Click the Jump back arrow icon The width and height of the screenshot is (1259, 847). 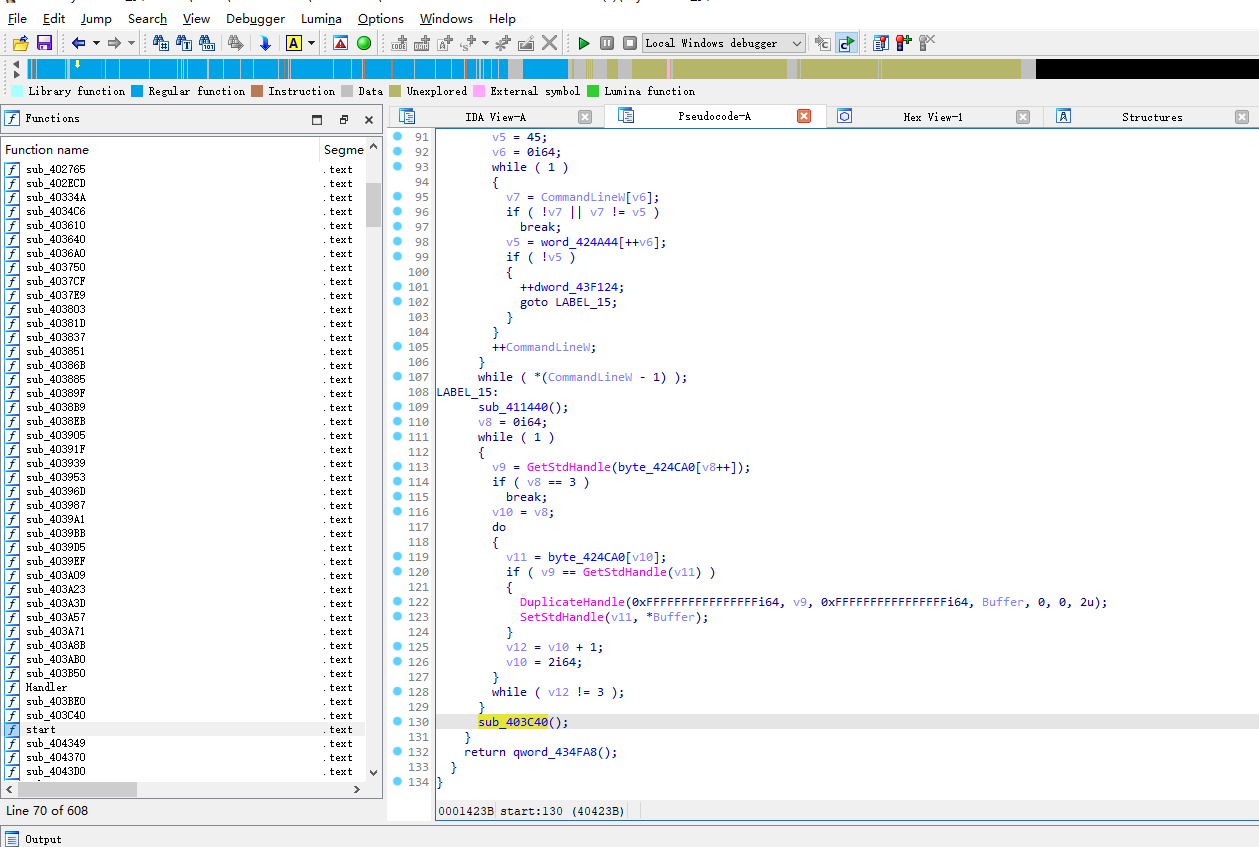[78, 43]
